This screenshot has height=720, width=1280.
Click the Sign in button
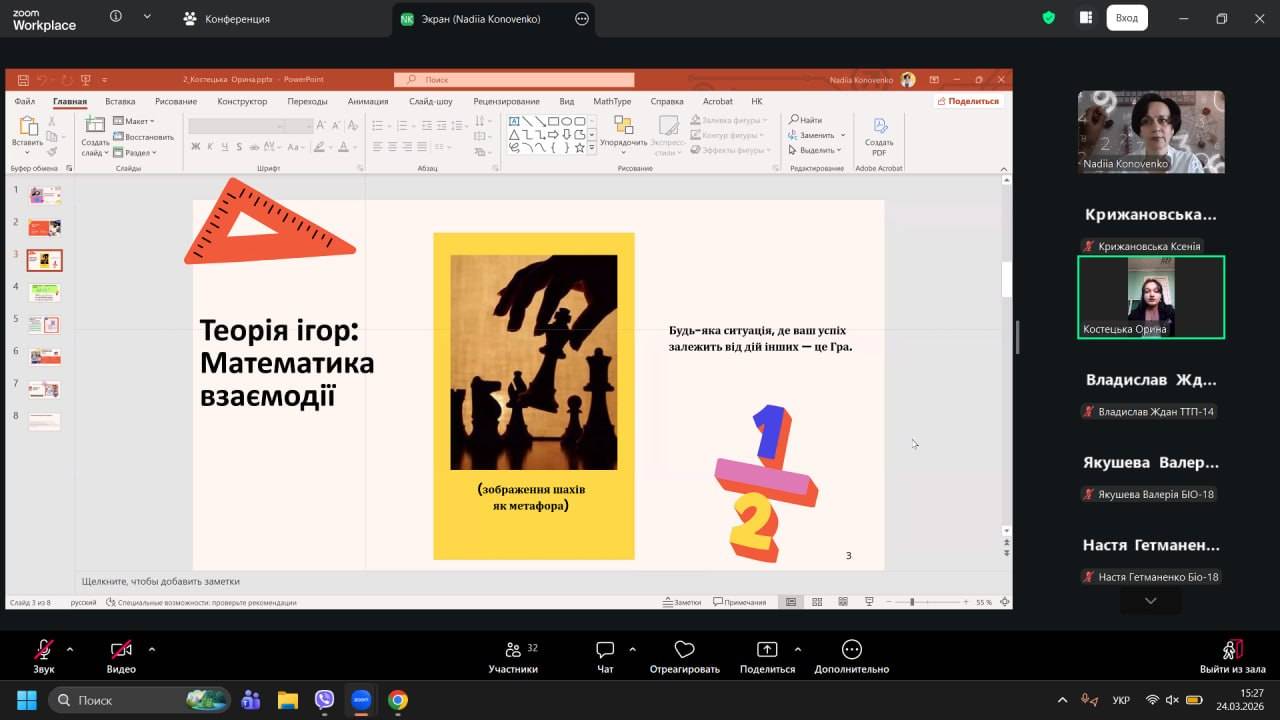pyautogui.click(x=1127, y=18)
